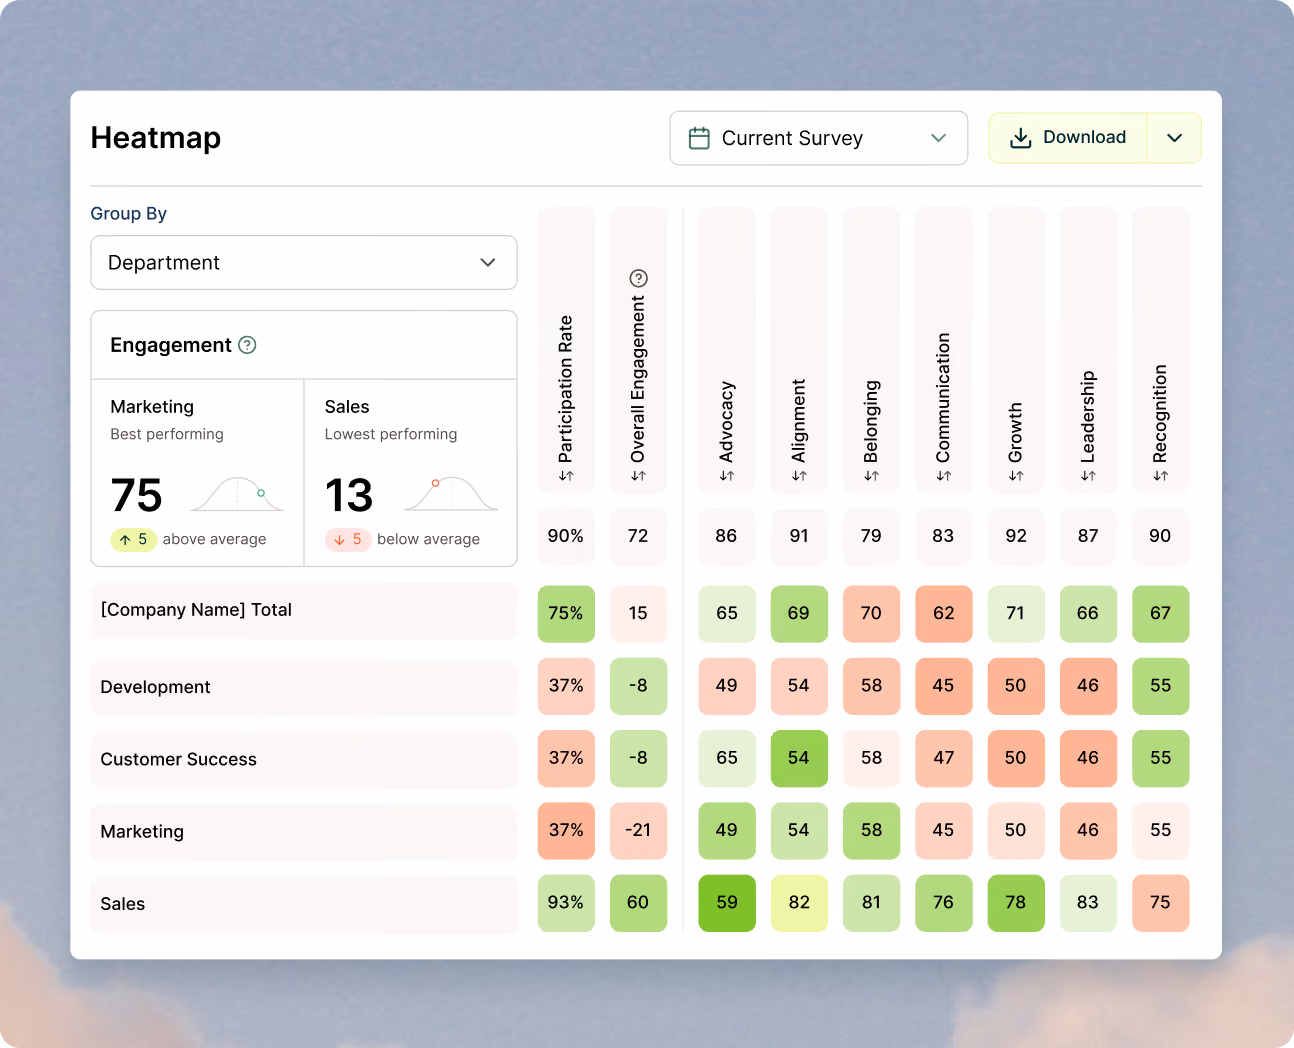Screen dimensions: 1294x1048
Task: Click the Sales 59 Advocacy cell
Action: click(727, 903)
